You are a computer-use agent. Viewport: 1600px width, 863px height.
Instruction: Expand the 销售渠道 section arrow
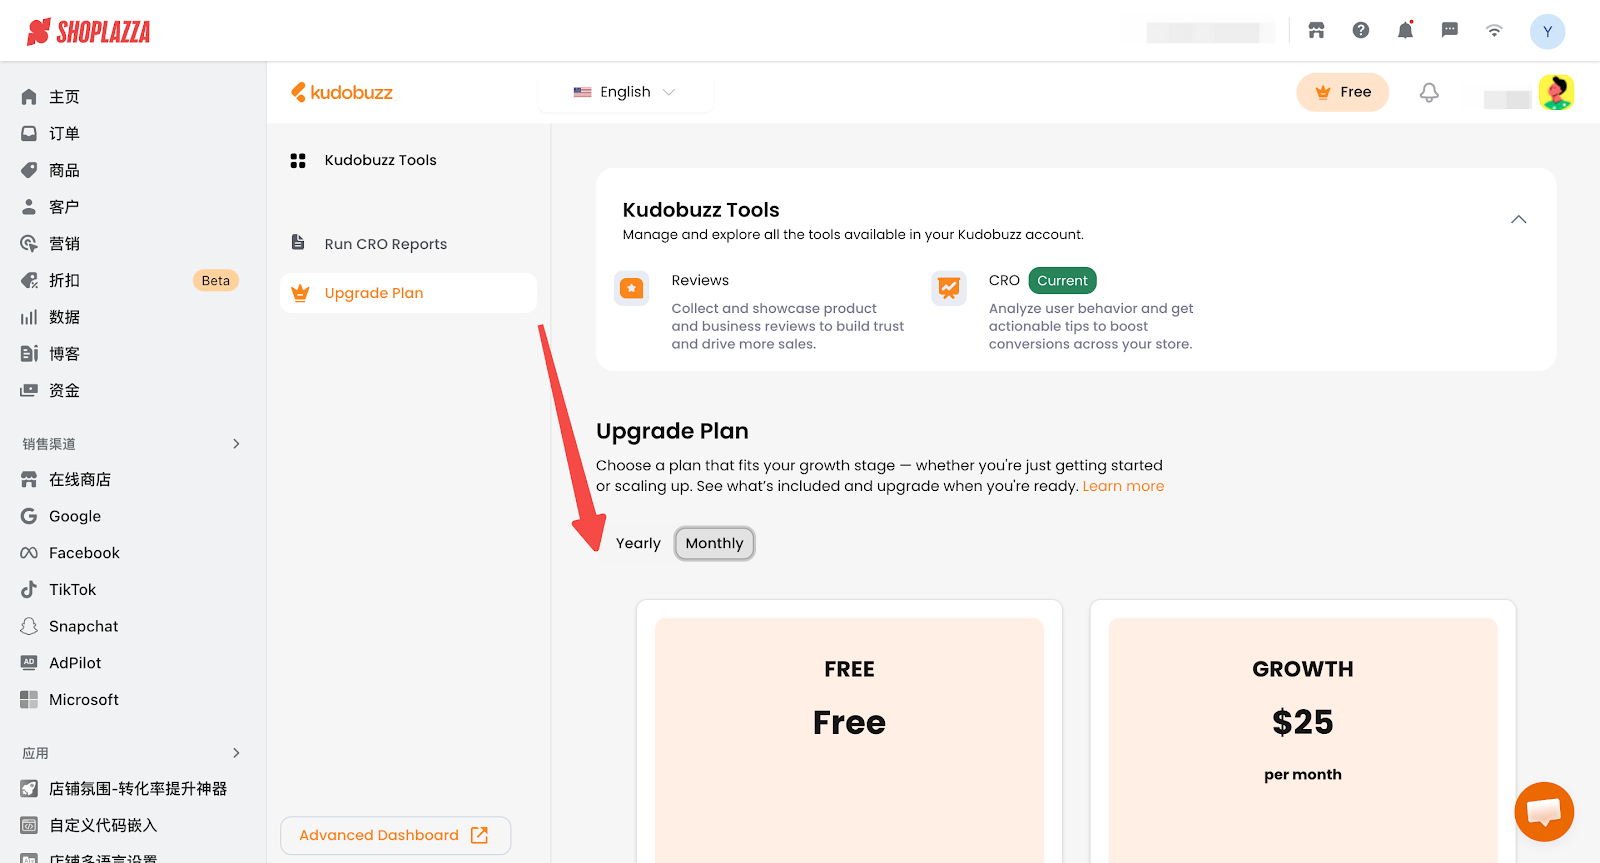236,444
